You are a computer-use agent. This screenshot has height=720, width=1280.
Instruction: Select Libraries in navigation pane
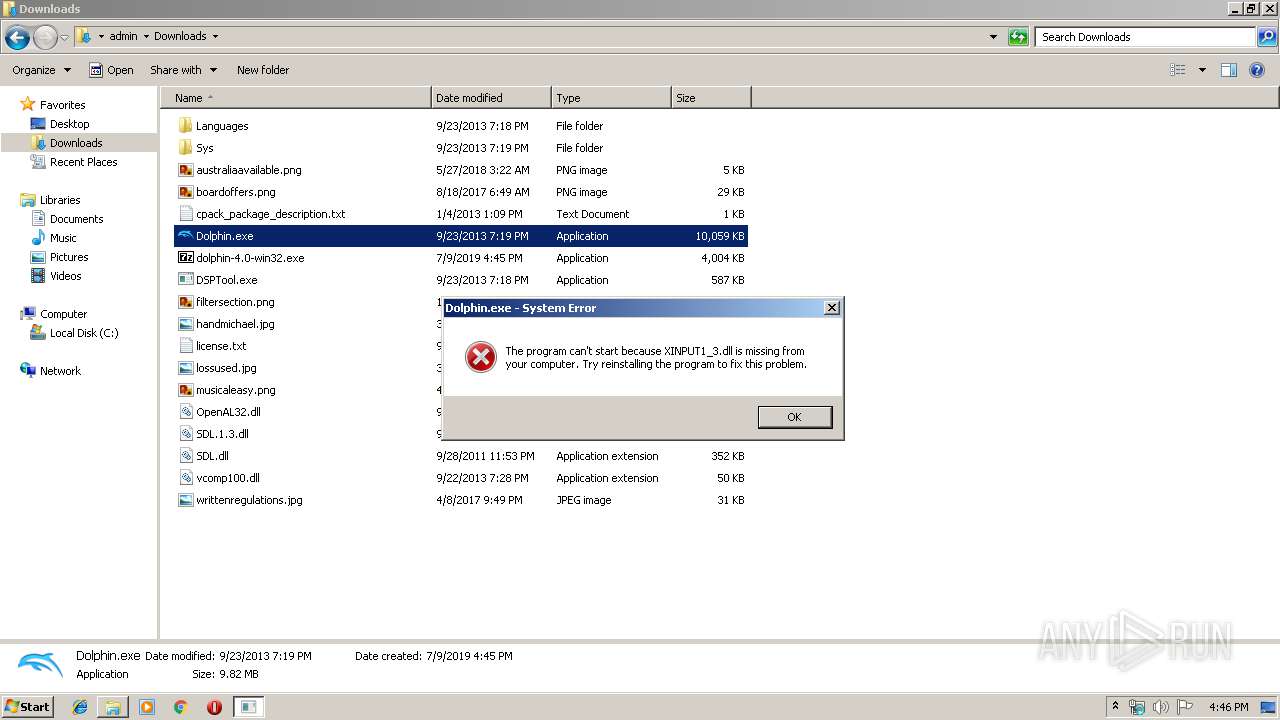coord(60,200)
